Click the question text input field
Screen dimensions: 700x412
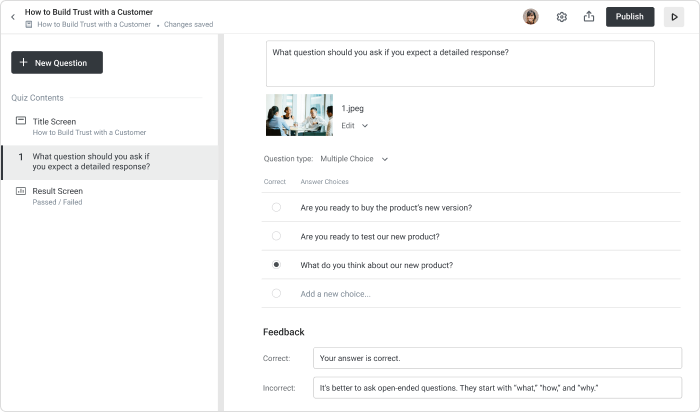click(460, 63)
